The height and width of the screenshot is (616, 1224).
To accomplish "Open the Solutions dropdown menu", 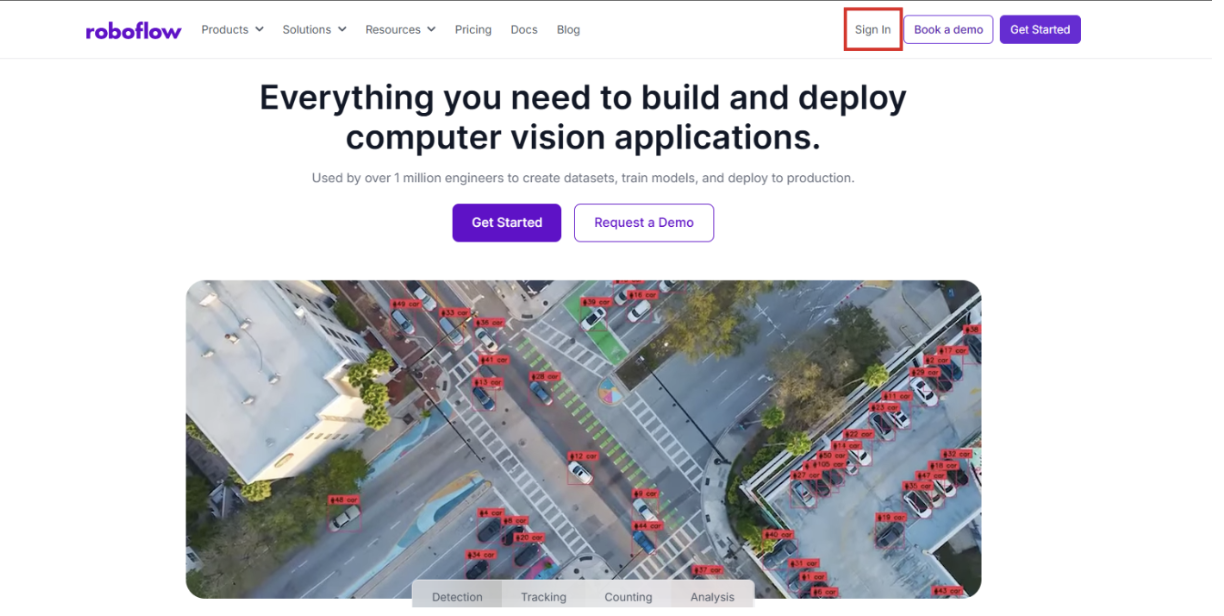I will pyautogui.click(x=314, y=30).
